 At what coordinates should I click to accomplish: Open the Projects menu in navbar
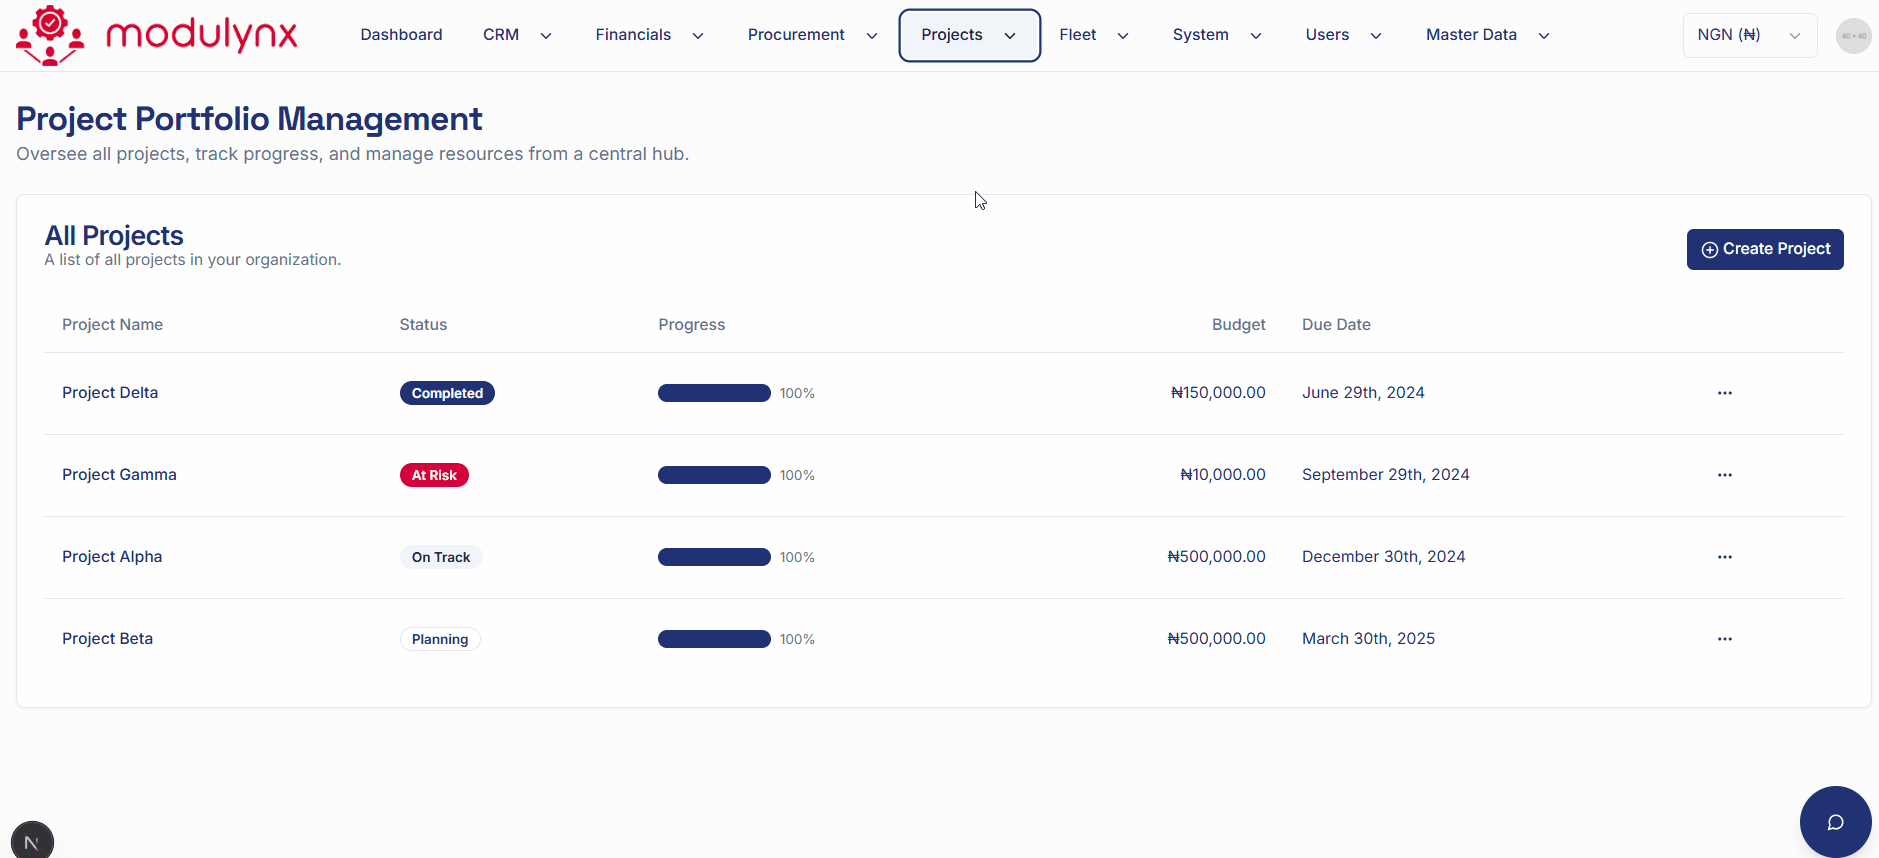(968, 35)
